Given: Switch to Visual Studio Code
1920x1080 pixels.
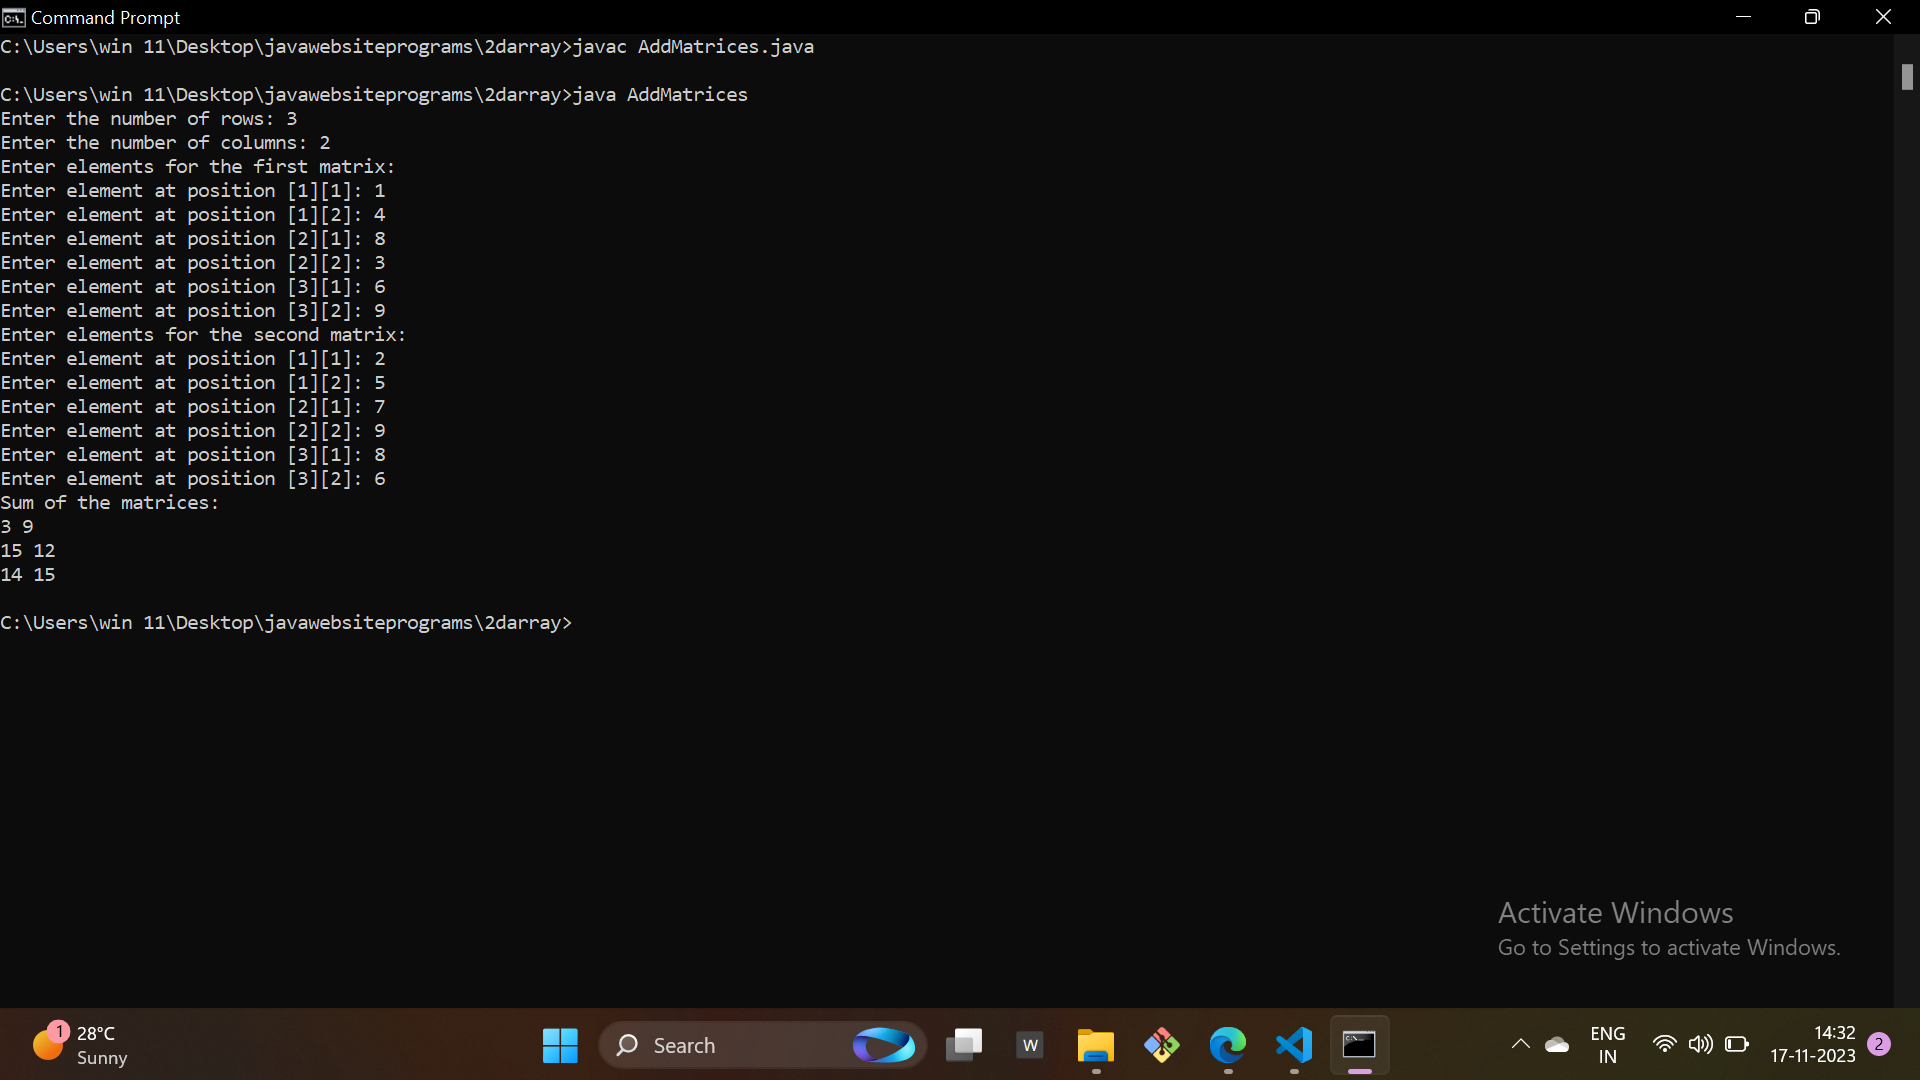Looking at the screenshot, I should click(x=1294, y=1045).
